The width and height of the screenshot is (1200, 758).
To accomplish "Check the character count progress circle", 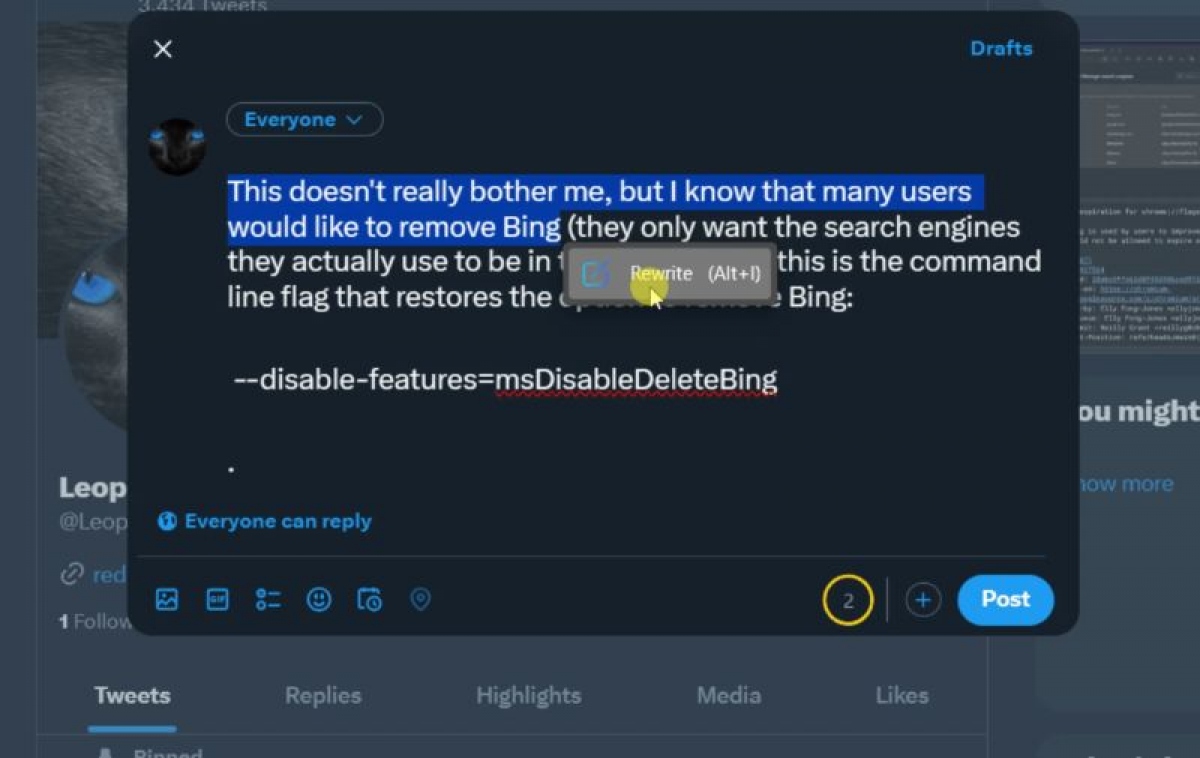I will pyautogui.click(x=847, y=599).
